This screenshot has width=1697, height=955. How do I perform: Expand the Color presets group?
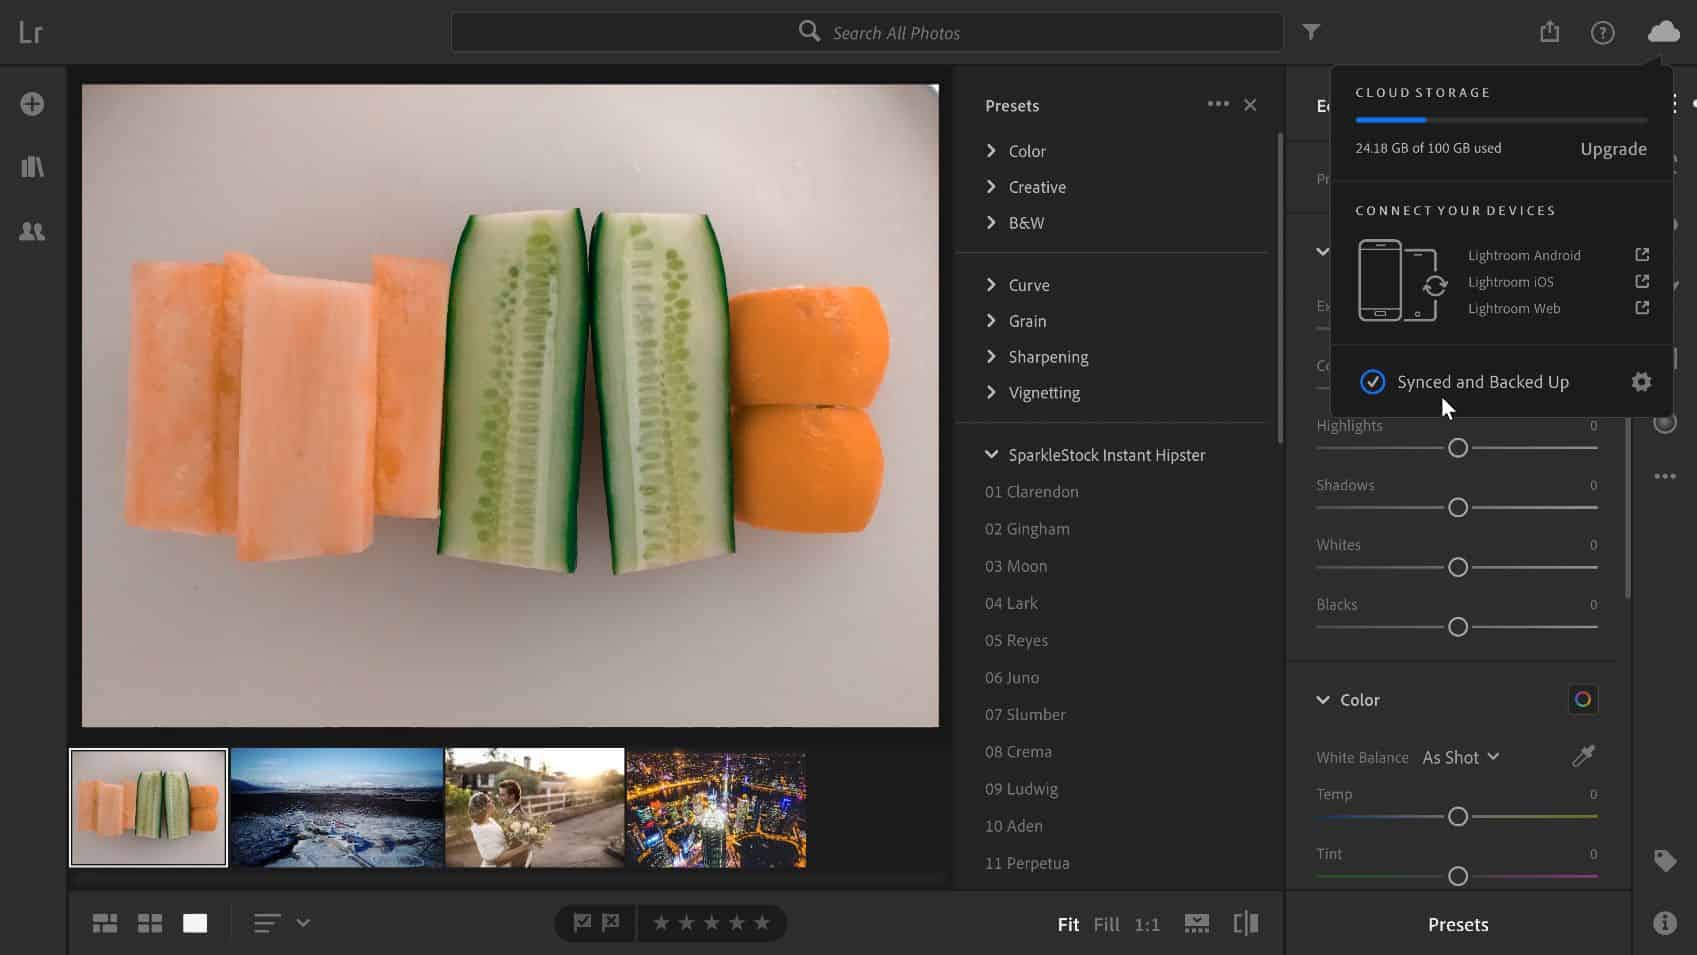click(1015, 151)
